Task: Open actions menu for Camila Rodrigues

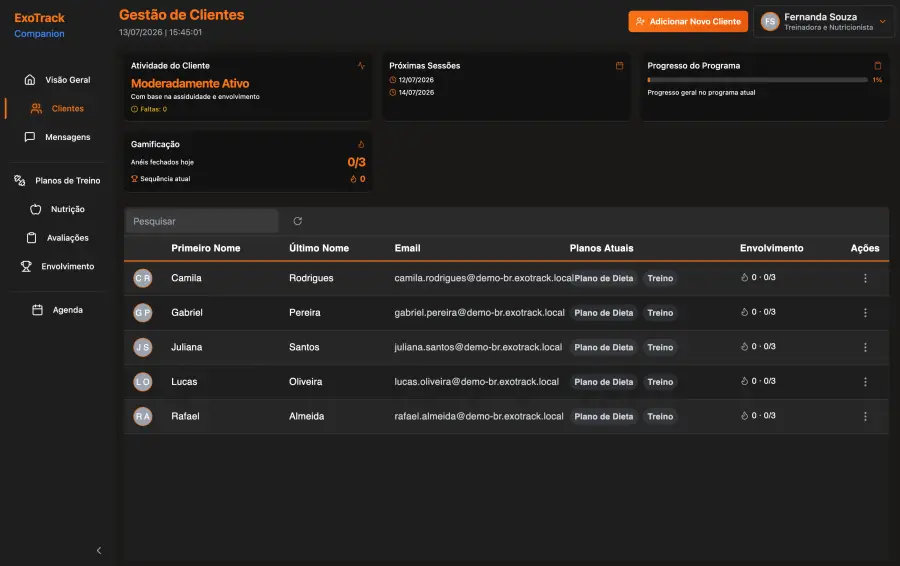Action: click(865, 278)
